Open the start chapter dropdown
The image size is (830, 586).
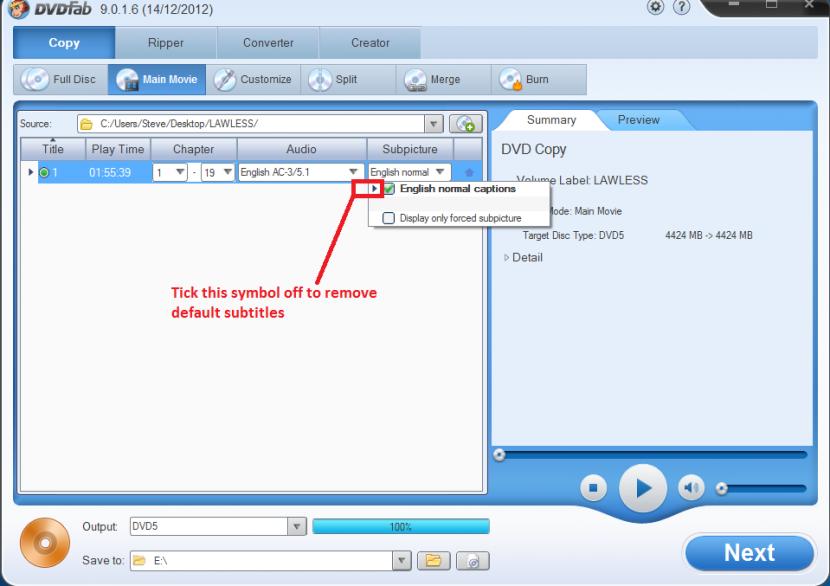180,172
